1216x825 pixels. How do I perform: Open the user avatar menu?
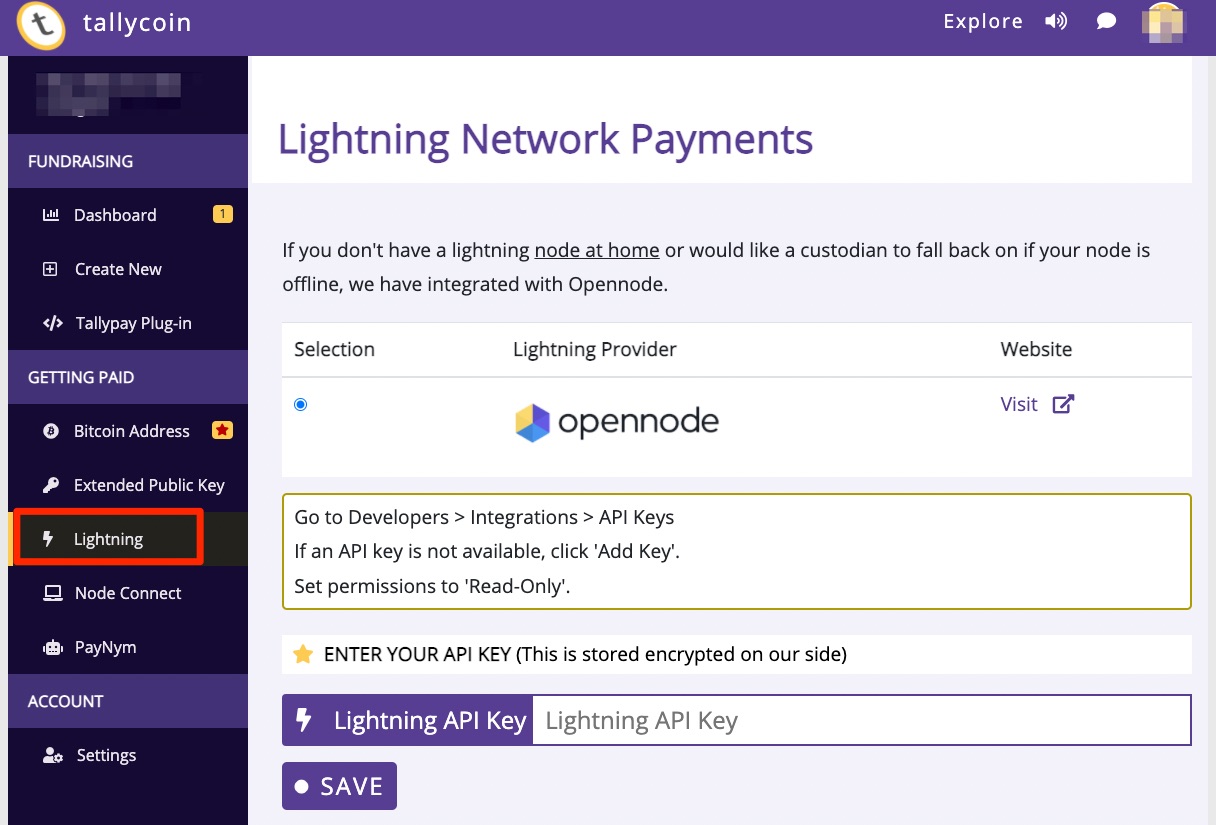point(1163,21)
